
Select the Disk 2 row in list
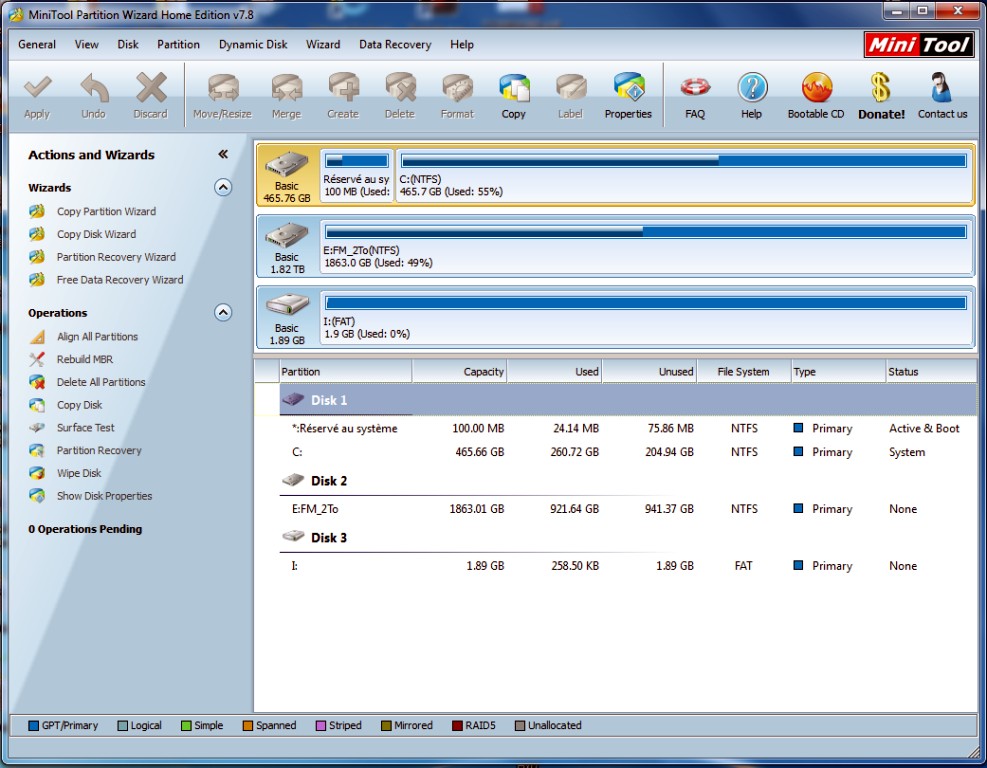[628, 481]
